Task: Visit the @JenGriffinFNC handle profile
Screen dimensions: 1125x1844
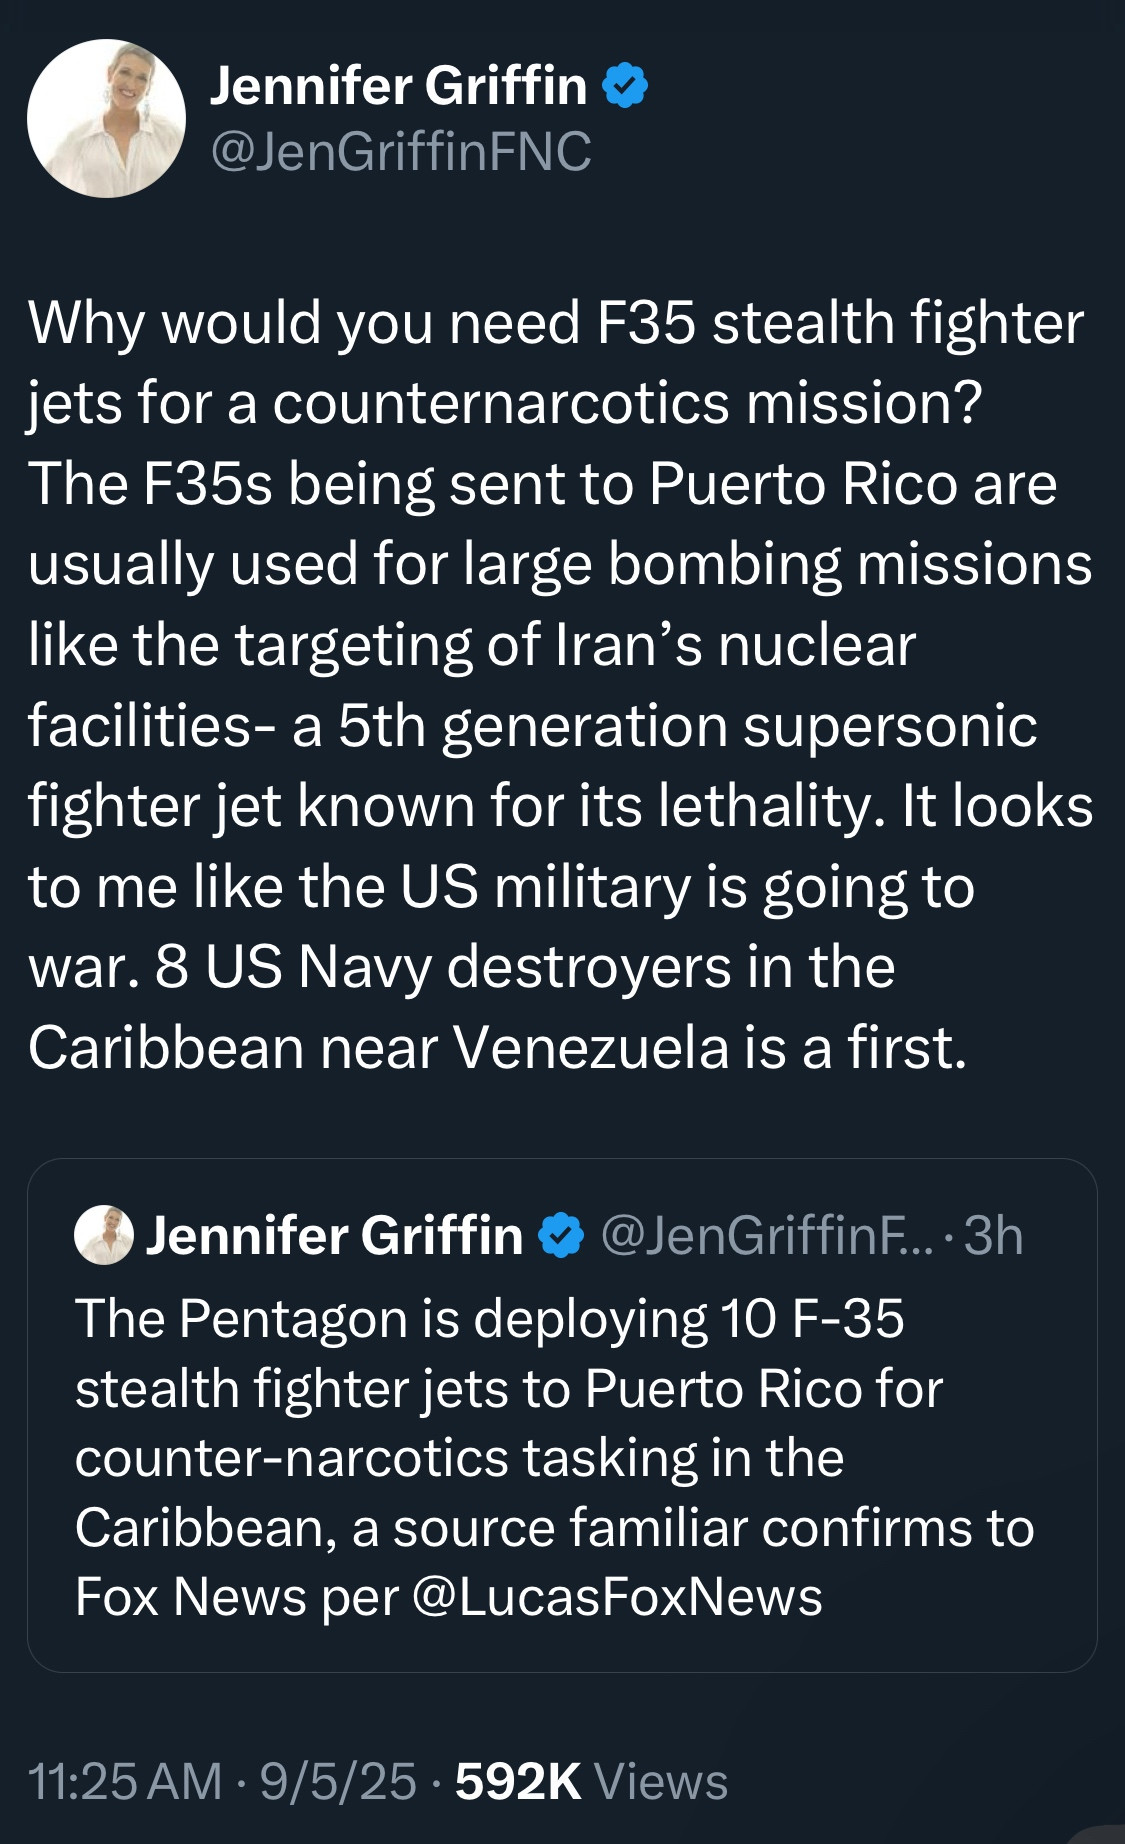Action: (x=400, y=152)
